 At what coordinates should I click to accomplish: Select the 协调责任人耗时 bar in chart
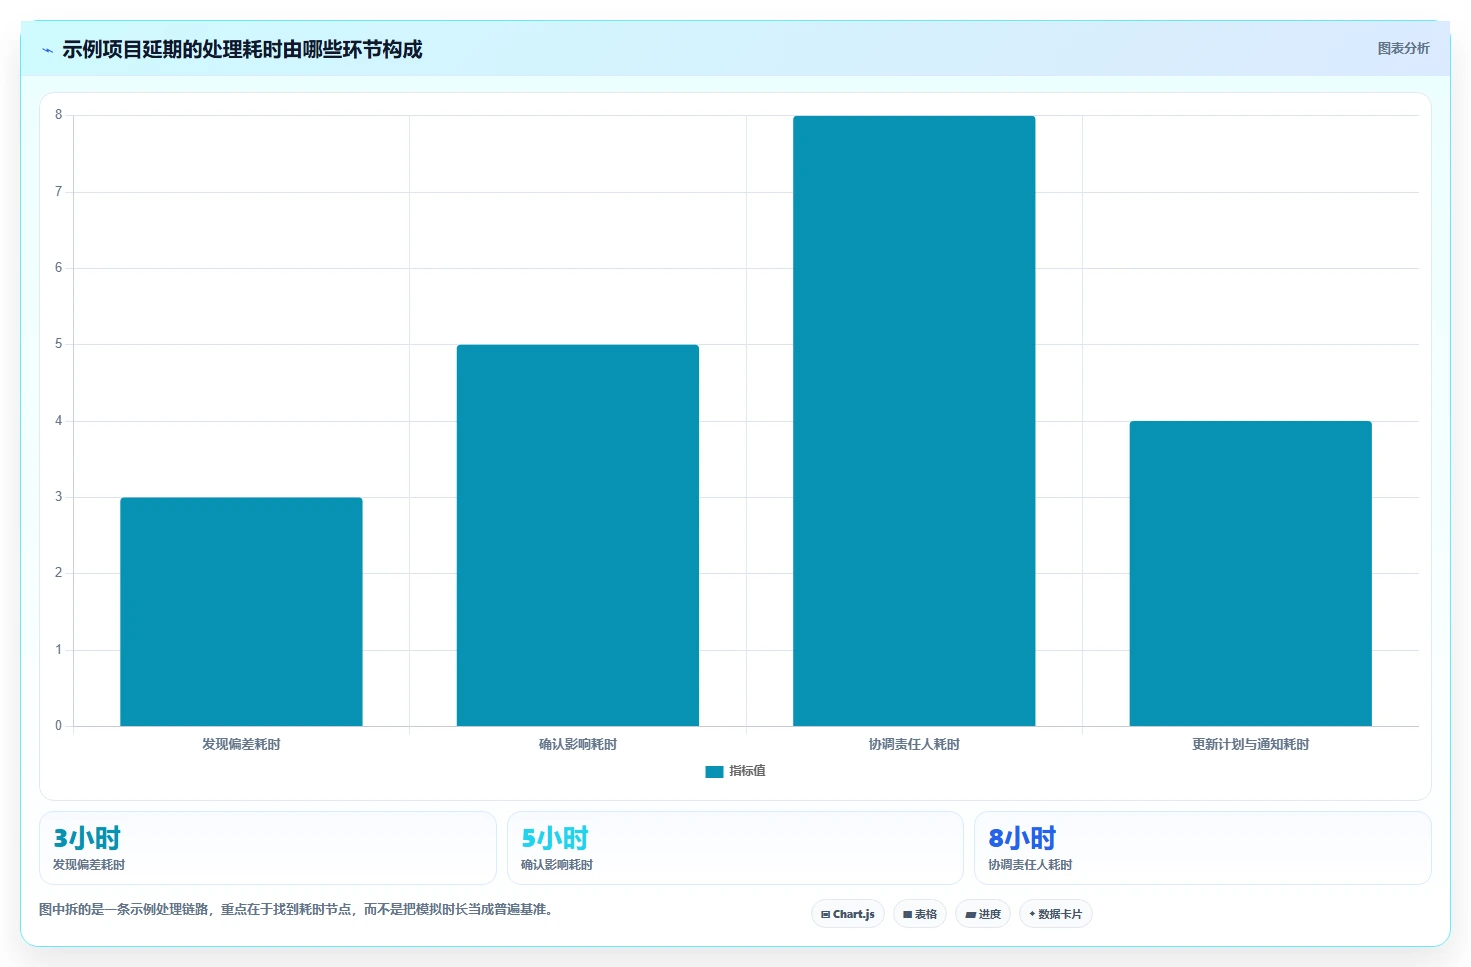coord(914,421)
